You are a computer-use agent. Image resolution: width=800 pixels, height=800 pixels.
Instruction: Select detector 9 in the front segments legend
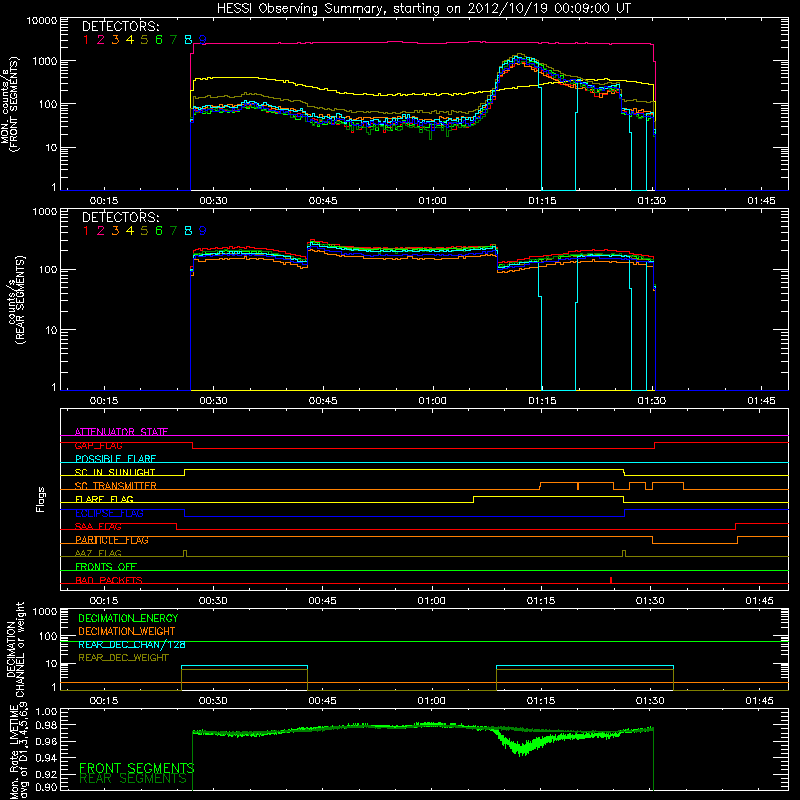203,40
